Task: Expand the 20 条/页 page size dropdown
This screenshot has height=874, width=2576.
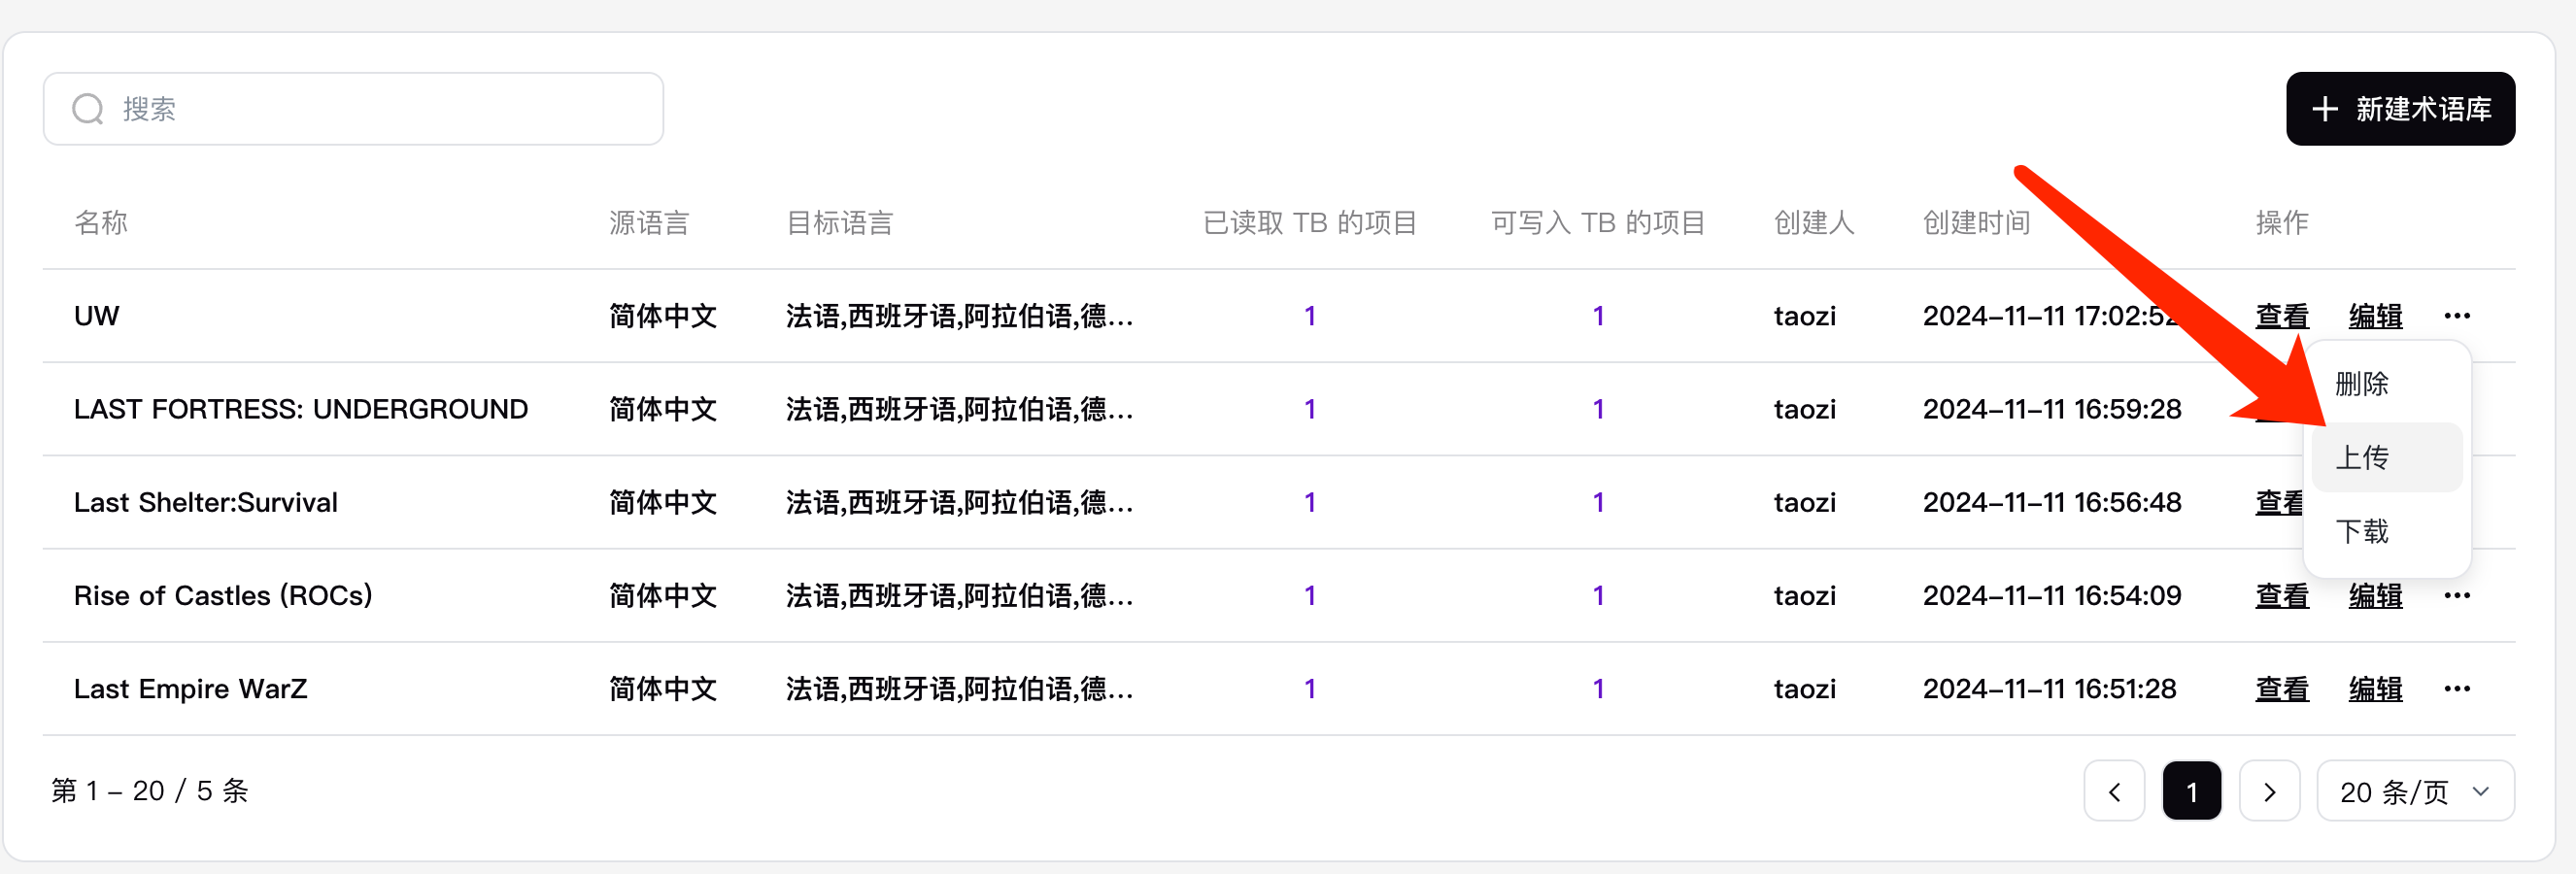Action: click(2414, 791)
